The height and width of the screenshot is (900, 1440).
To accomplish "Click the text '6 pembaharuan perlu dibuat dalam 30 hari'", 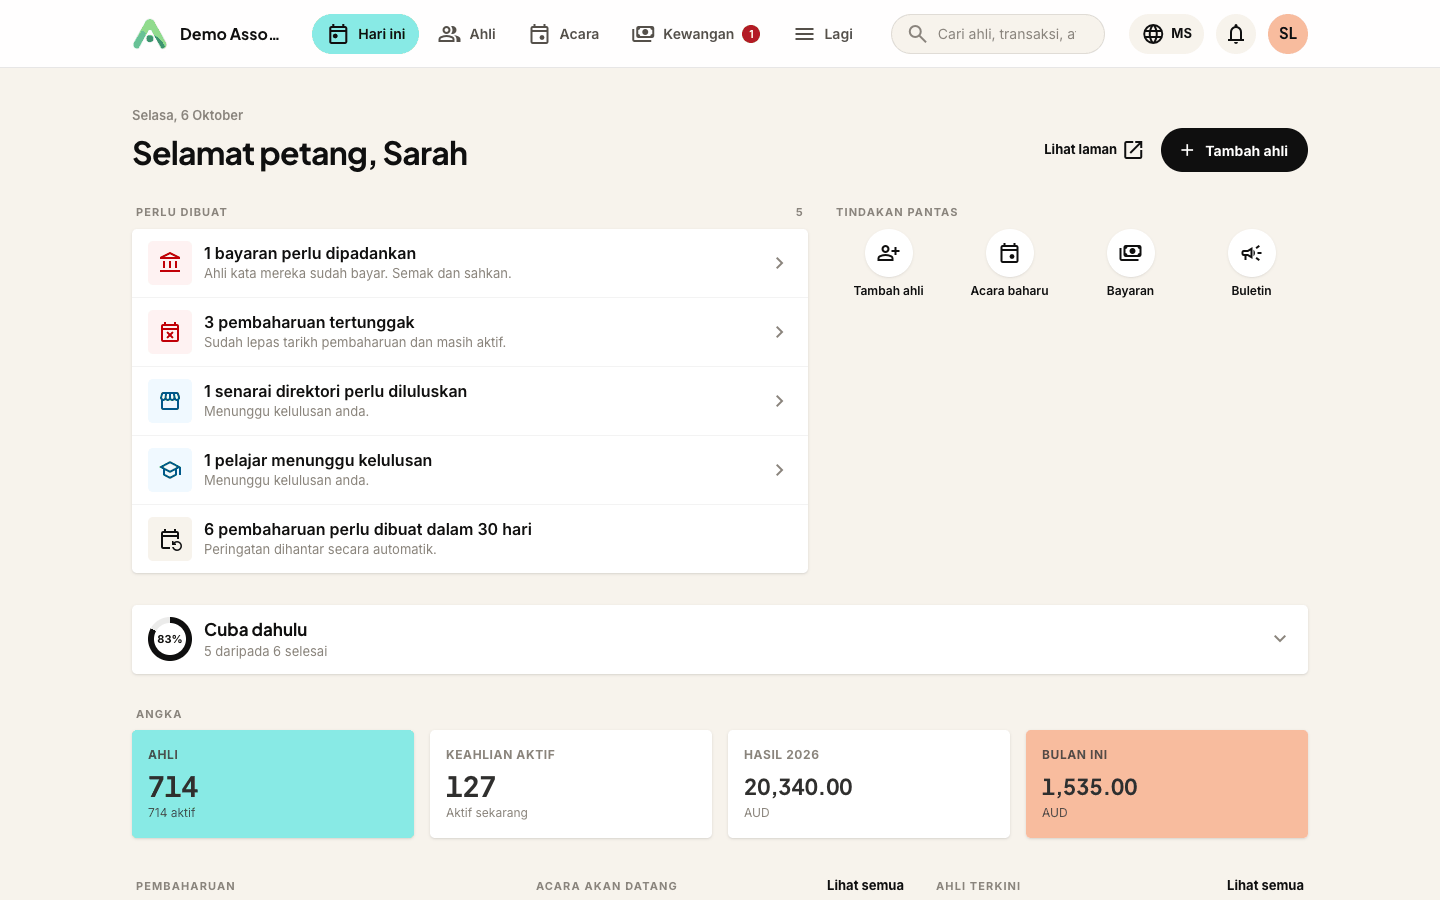I will point(368,529).
